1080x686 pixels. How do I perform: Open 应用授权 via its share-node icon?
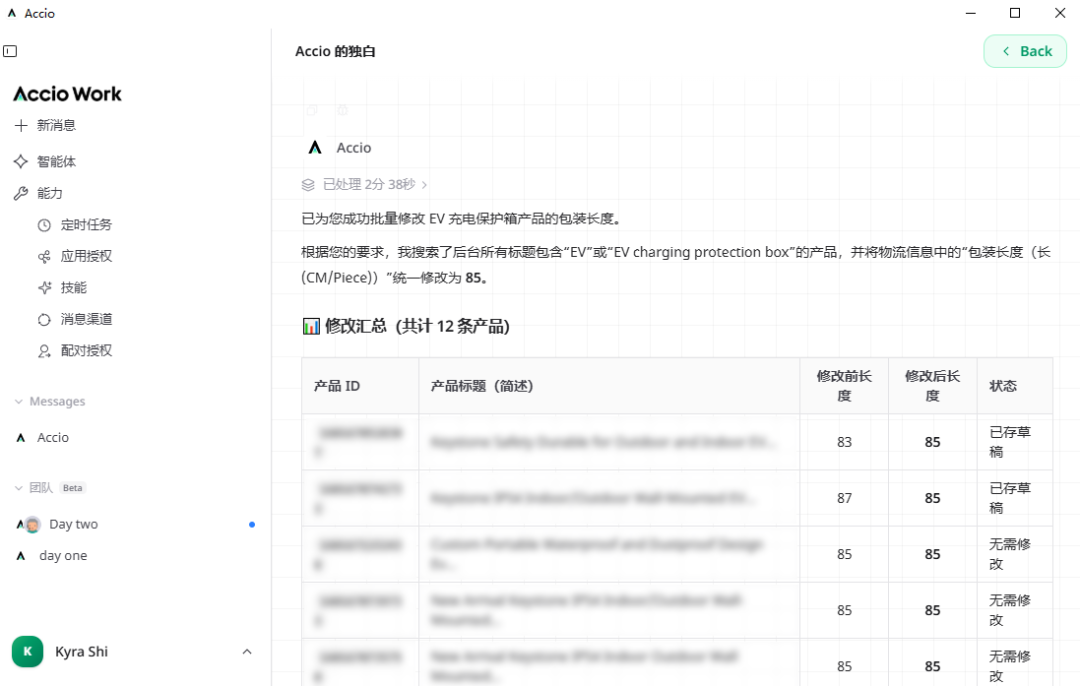(42, 256)
